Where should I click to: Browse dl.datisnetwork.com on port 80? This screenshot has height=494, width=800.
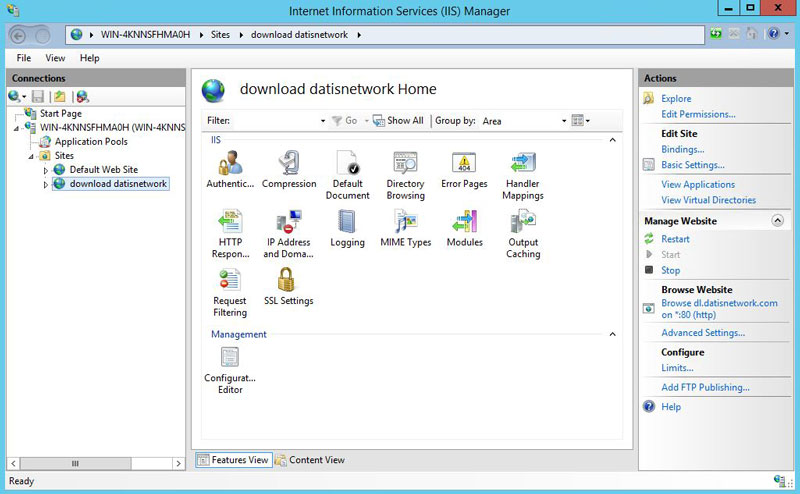[x=719, y=309]
